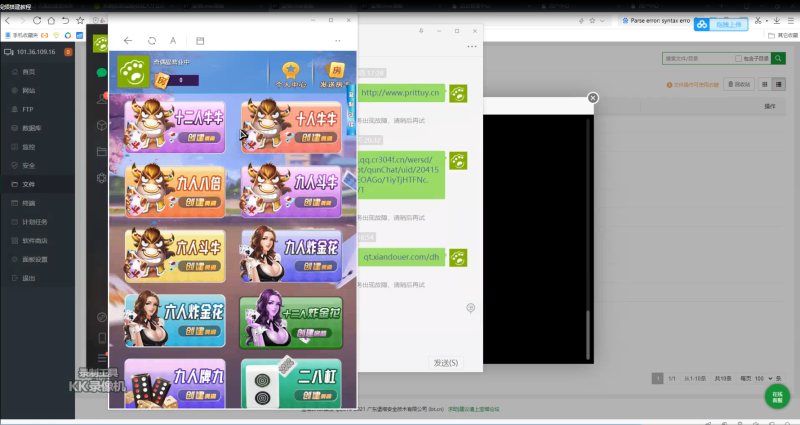Screen dimensions: 800x425
Task: Click the file search input field
Action: tap(697, 59)
